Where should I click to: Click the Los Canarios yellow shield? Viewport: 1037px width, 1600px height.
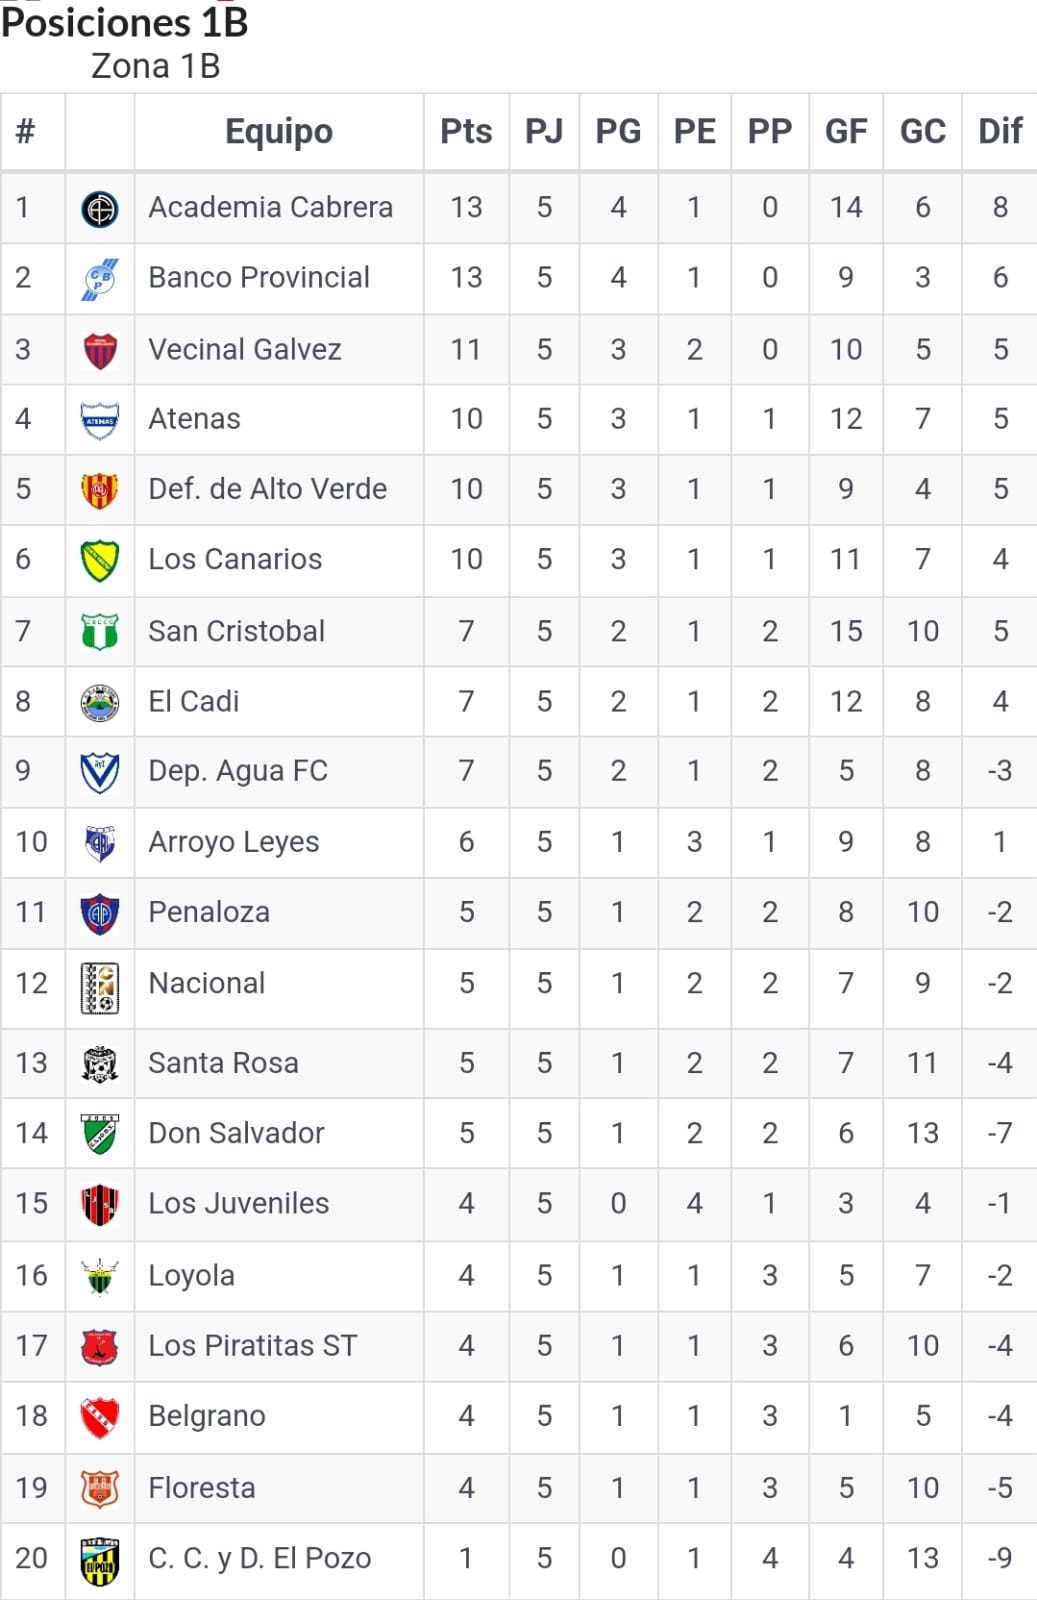tap(100, 560)
